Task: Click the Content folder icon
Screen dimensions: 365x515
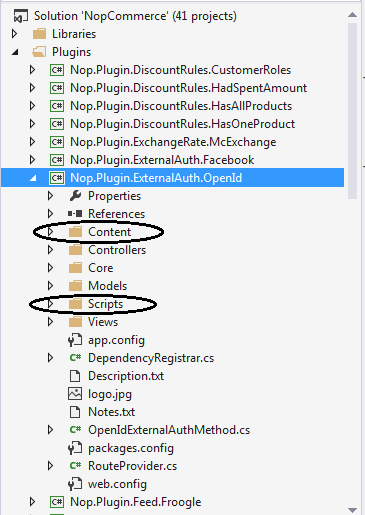Action: pos(75,232)
